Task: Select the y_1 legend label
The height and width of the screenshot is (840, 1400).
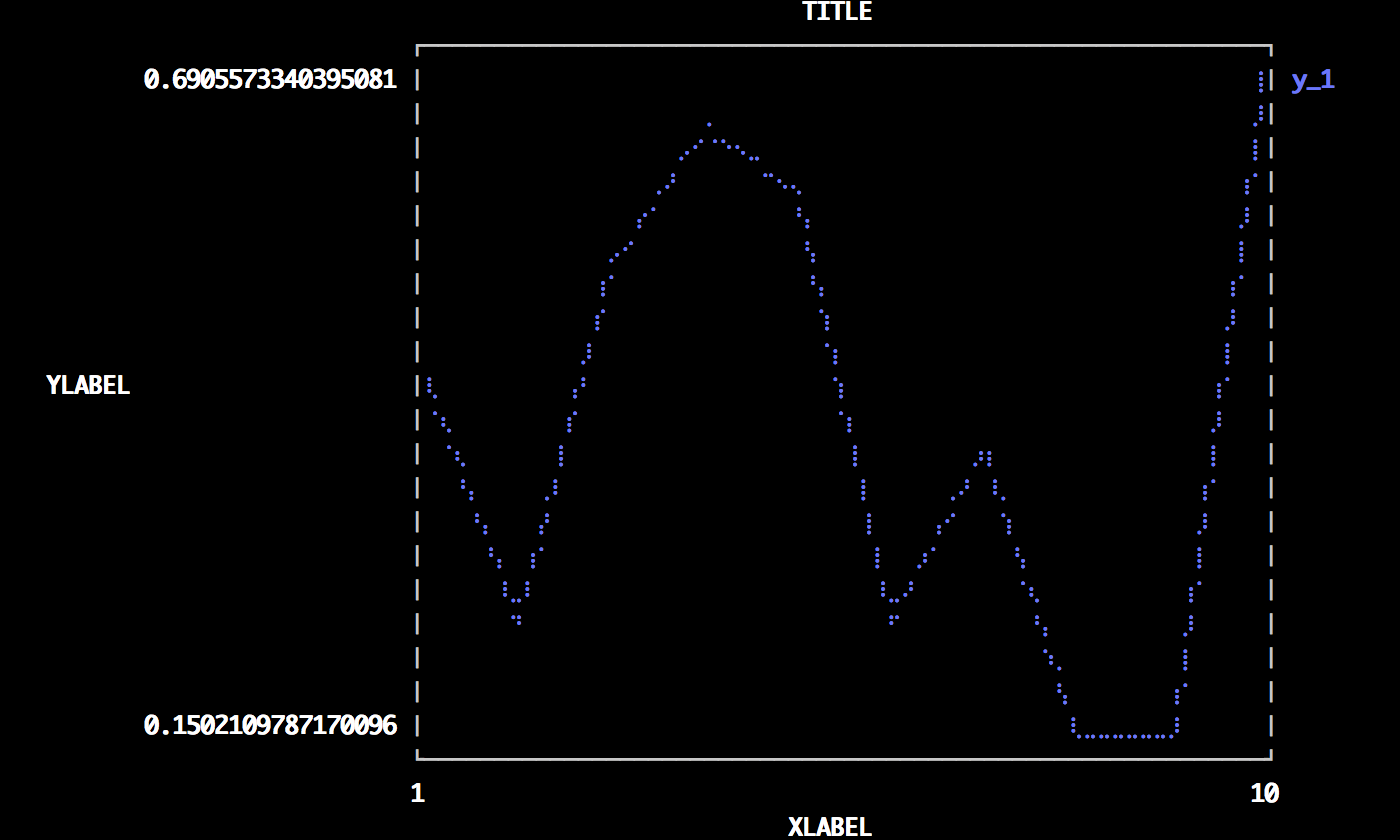Action: 1312,80
